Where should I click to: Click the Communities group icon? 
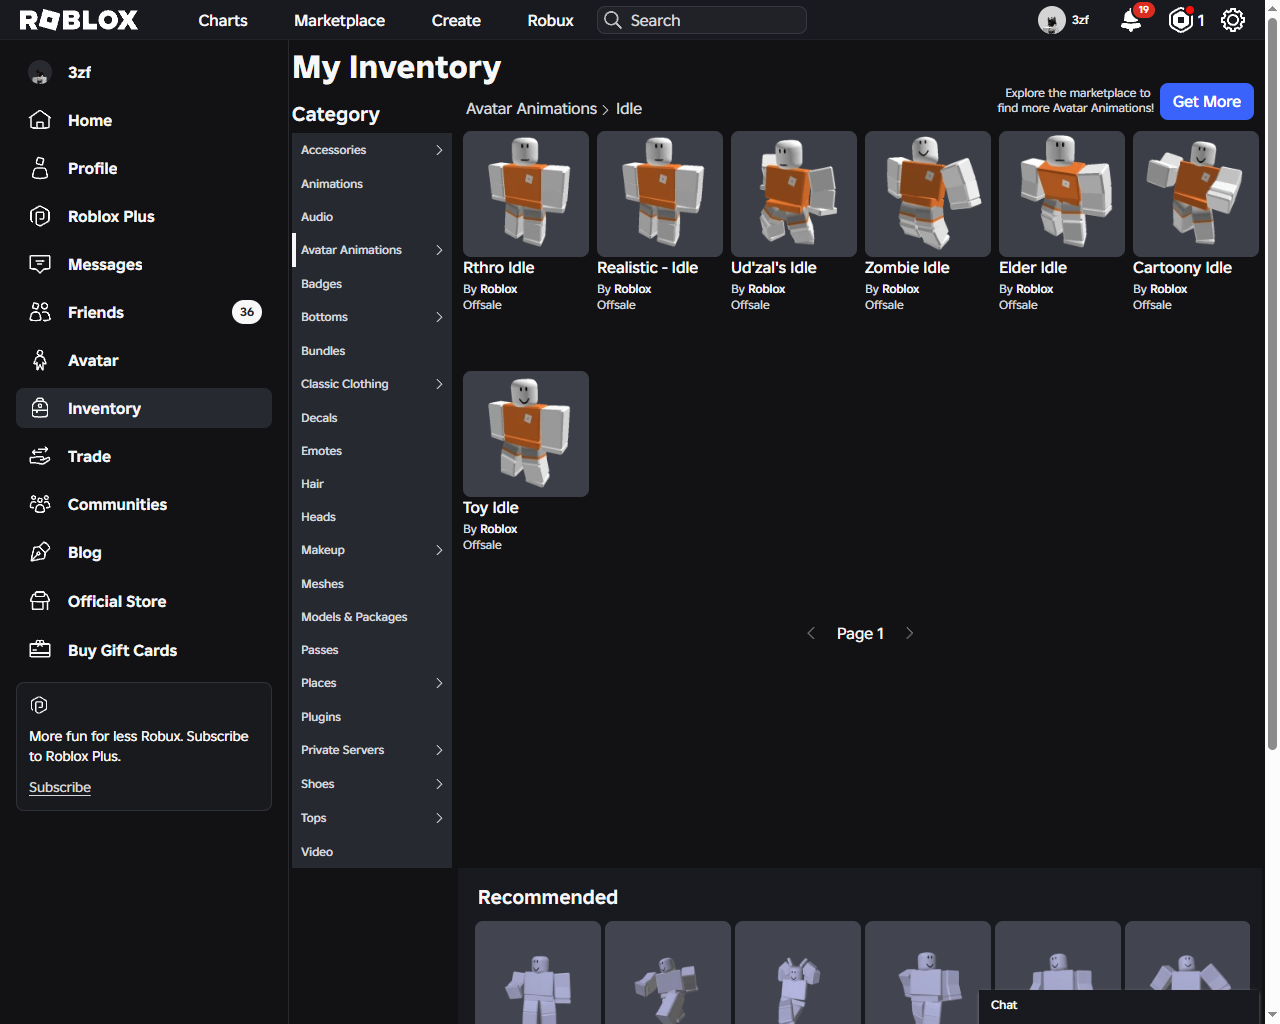pos(40,504)
